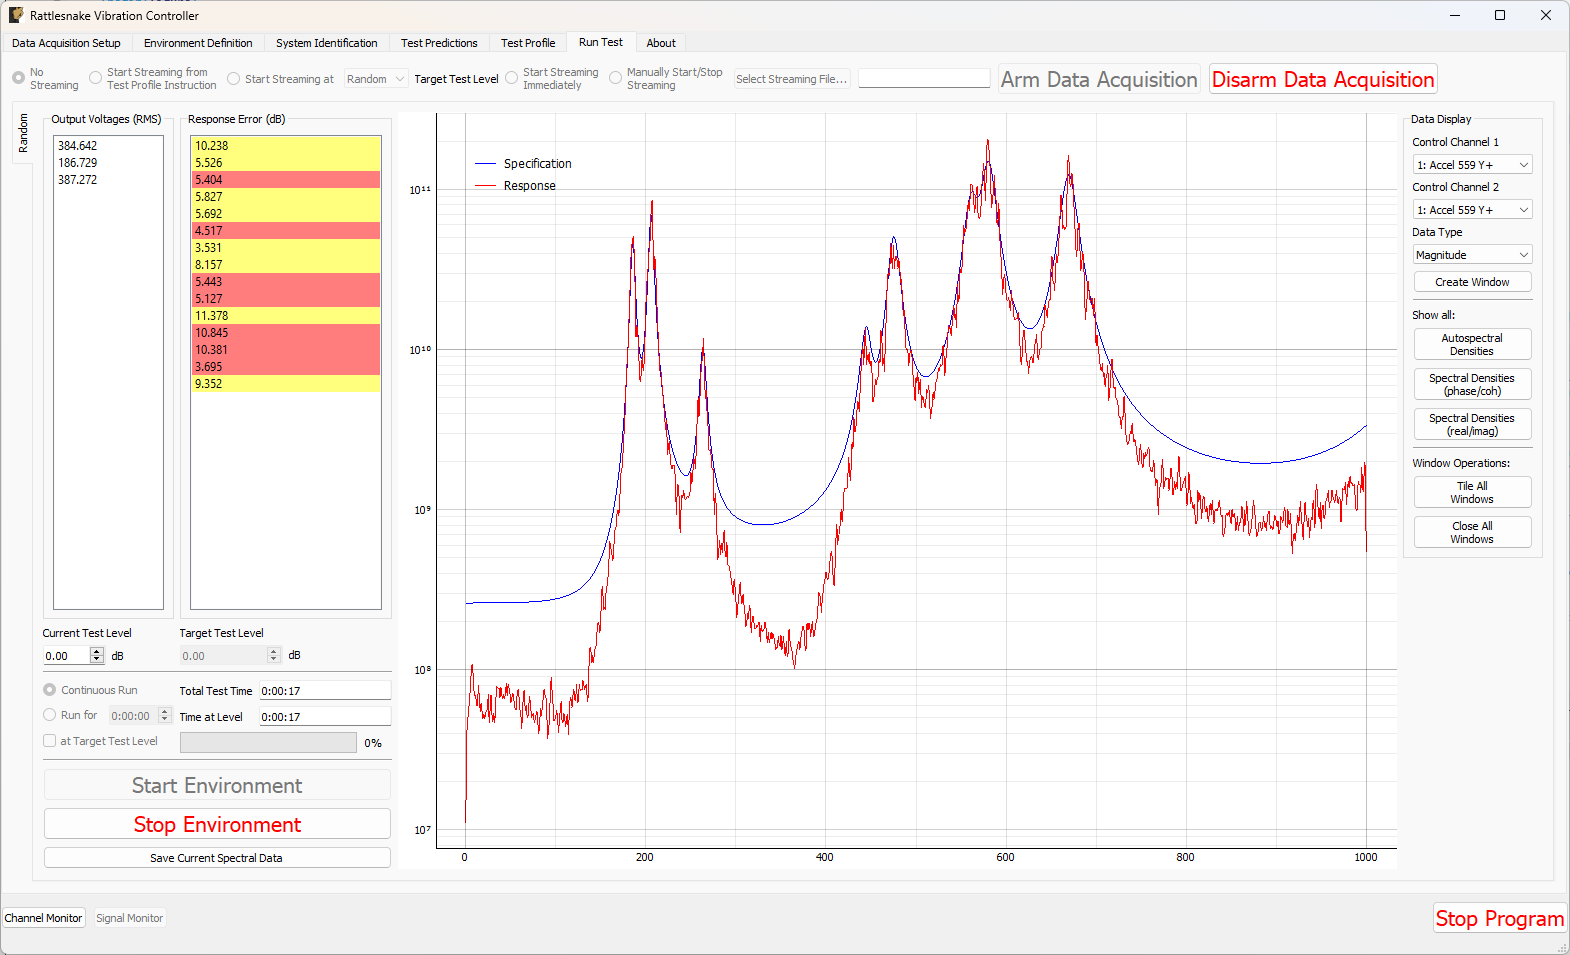Click the Rattlesnake app icon in title bar
Screen dimensions: 1570x955
tap(16, 15)
